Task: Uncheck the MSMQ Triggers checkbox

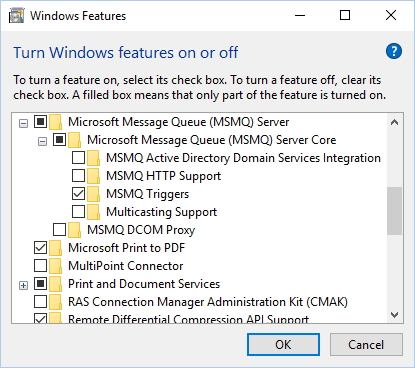Action: 78,194
